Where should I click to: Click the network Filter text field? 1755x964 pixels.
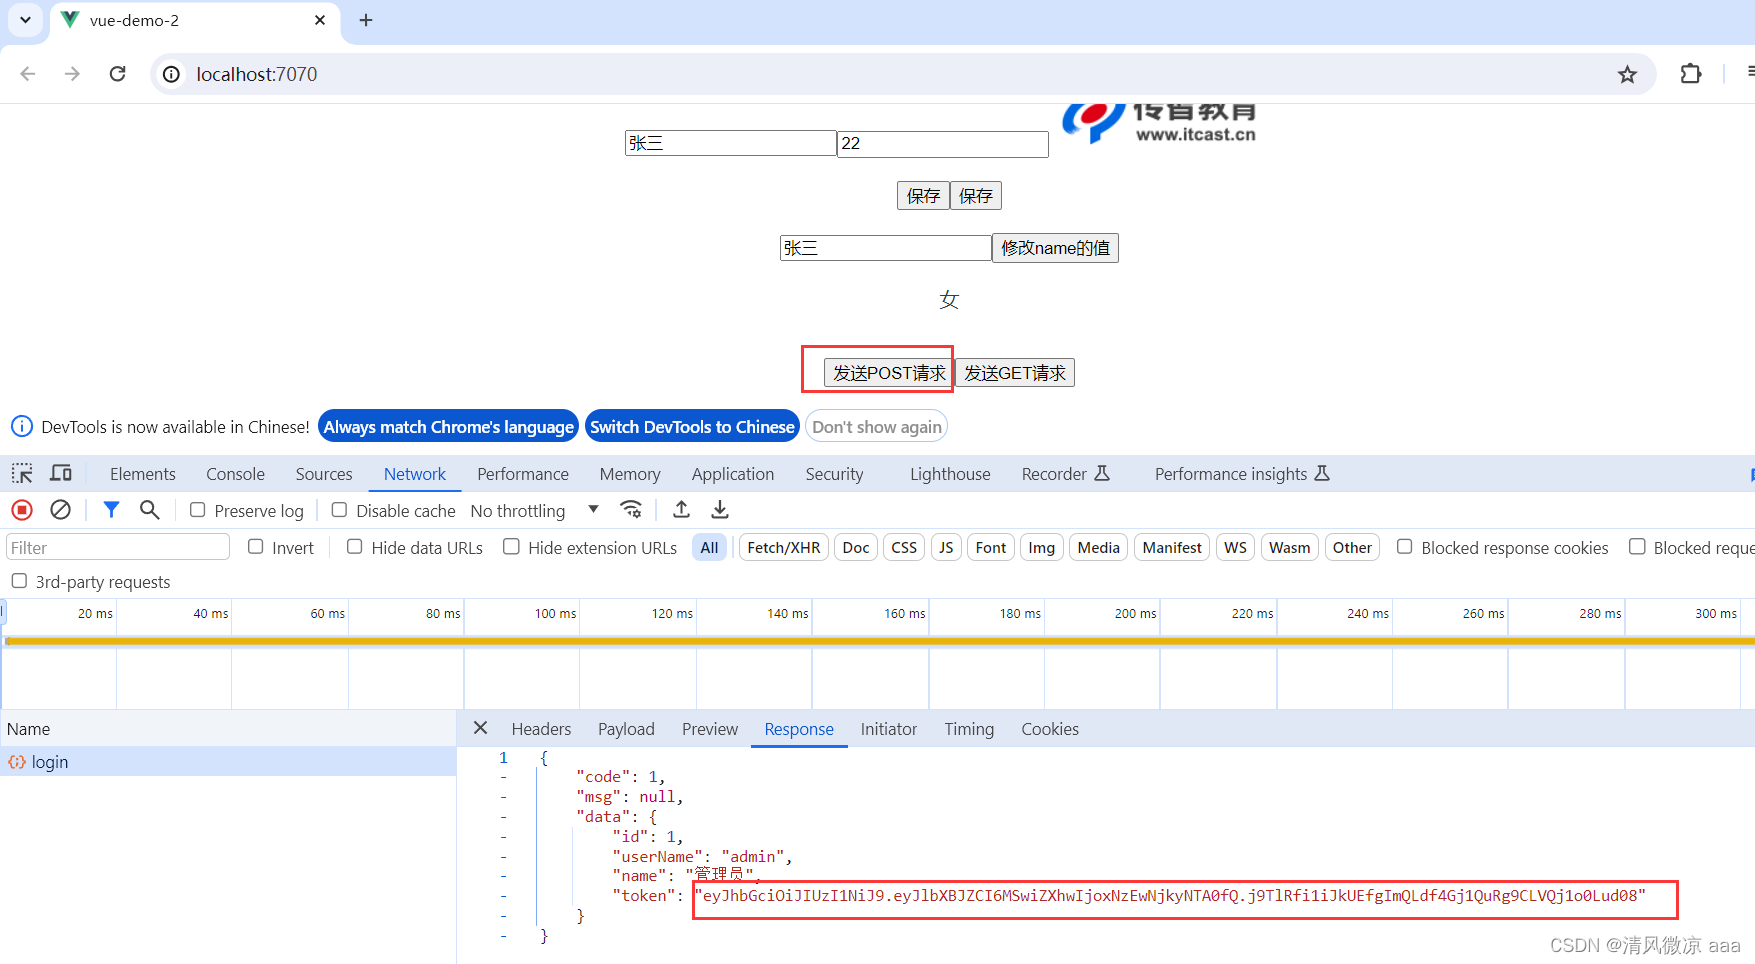tap(118, 547)
